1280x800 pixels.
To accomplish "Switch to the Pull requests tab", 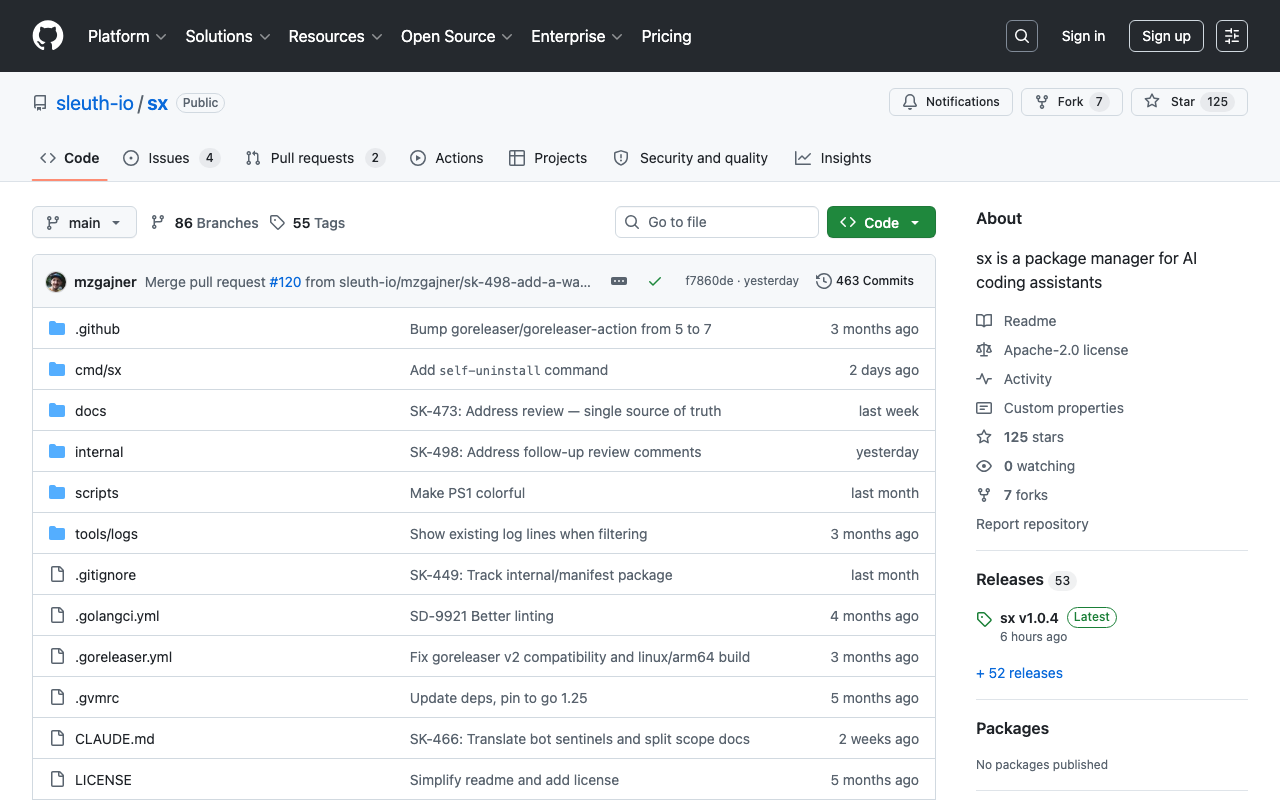I will [x=314, y=158].
